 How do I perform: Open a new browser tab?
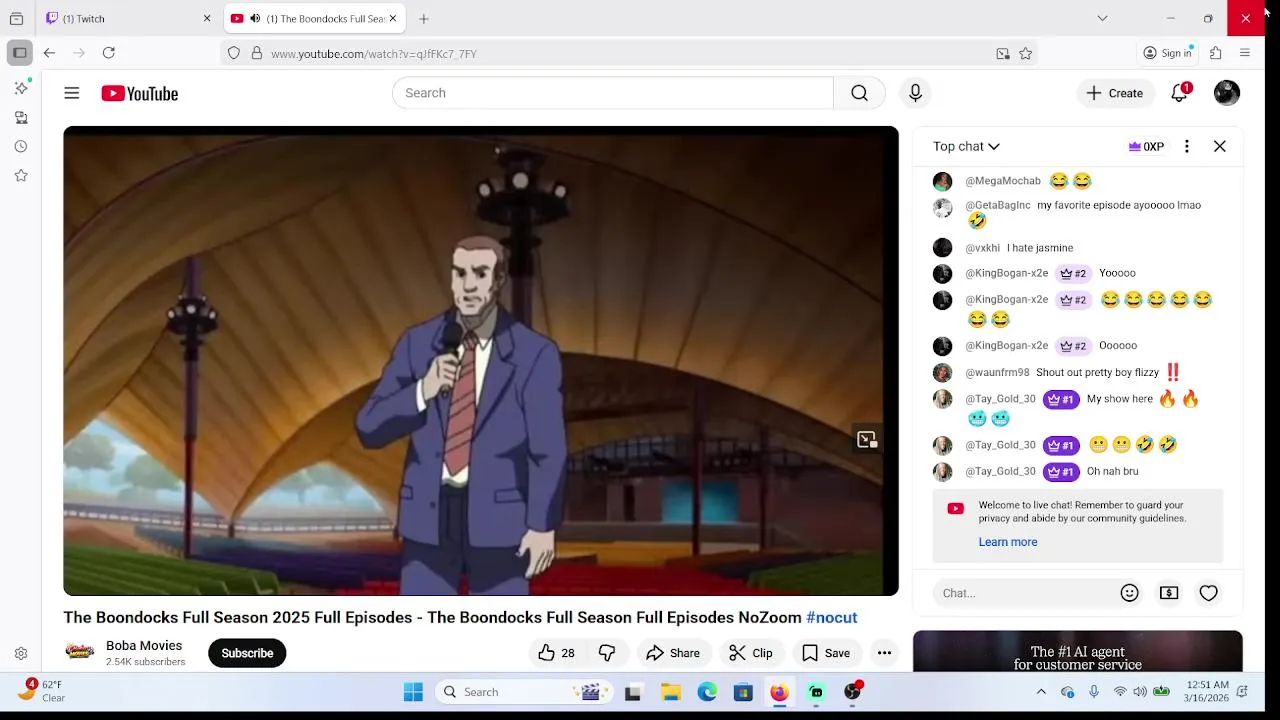(424, 18)
